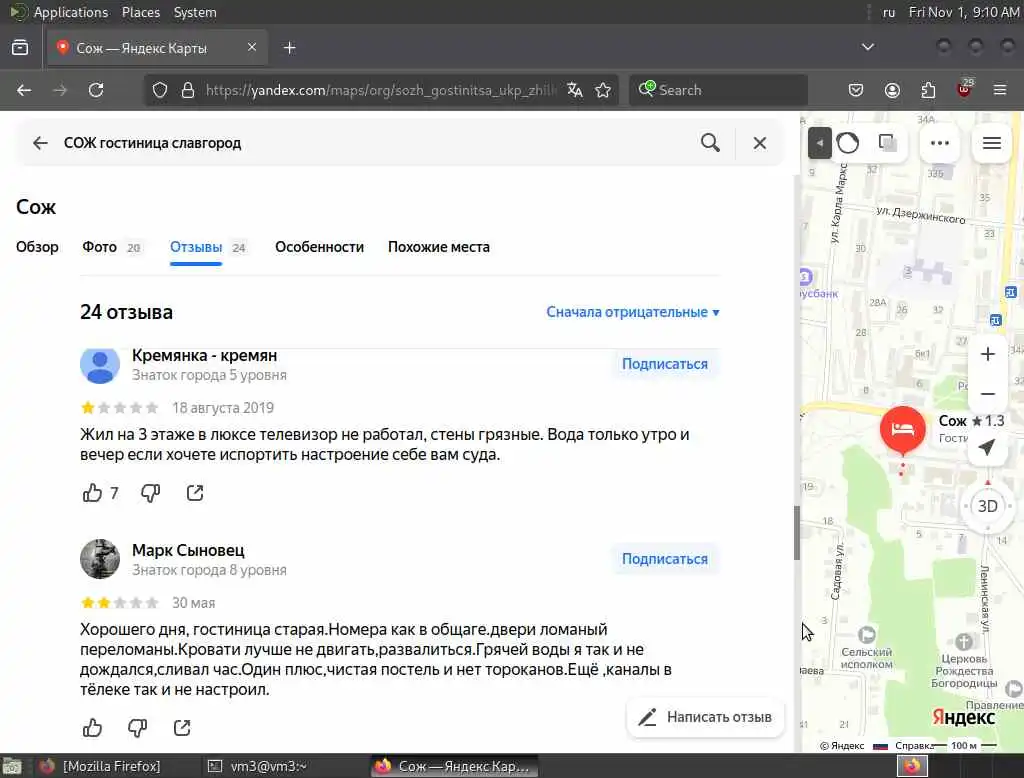This screenshot has height=778, width=1024.
Task: Bookmark this page with the star icon
Action: point(603,90)
